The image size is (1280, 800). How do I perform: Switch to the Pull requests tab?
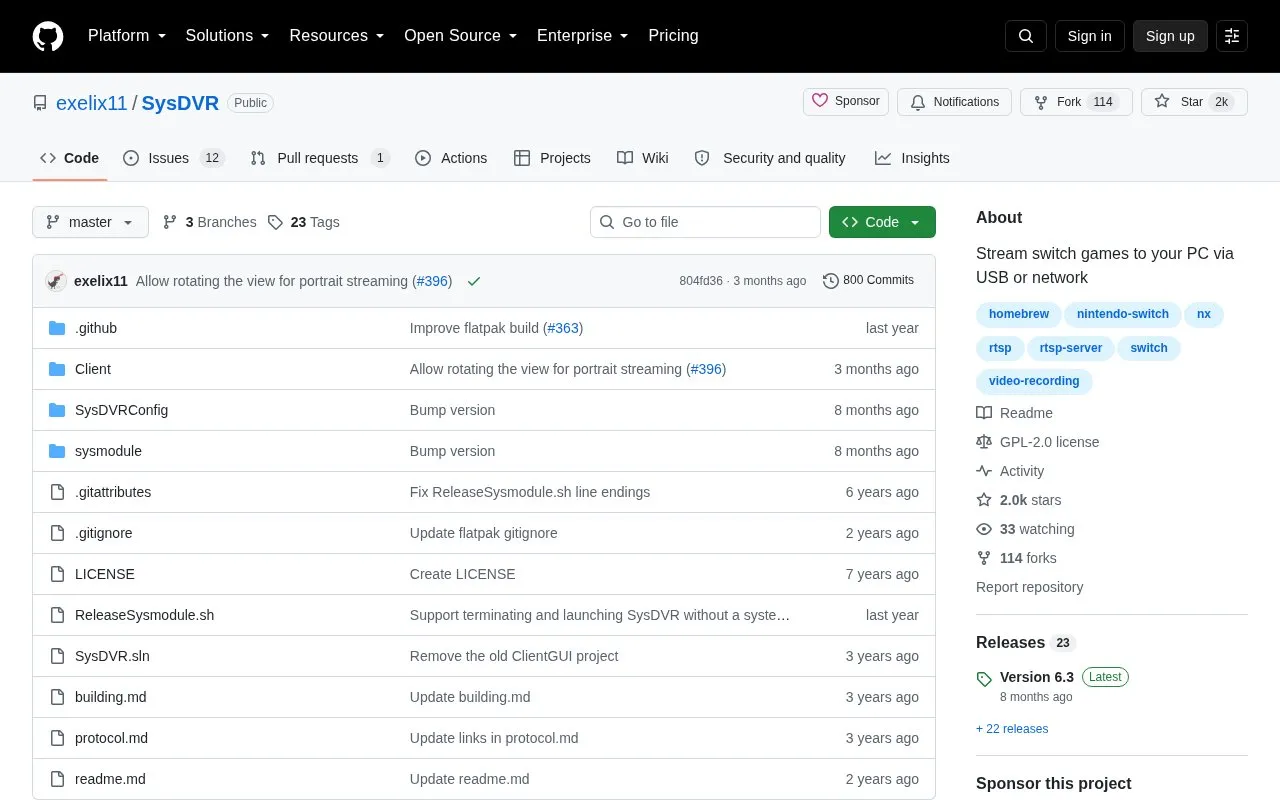[320, 158]
